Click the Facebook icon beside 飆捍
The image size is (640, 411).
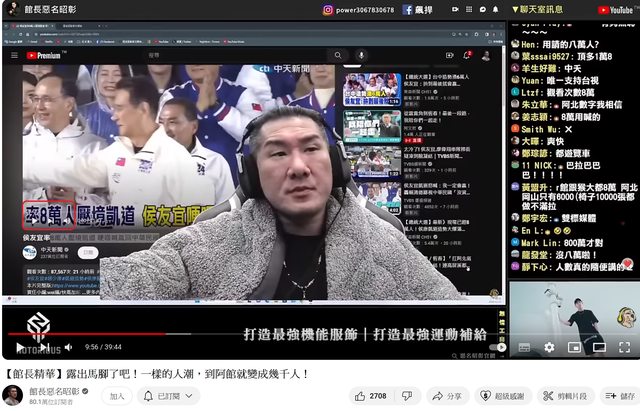point(407,10)
